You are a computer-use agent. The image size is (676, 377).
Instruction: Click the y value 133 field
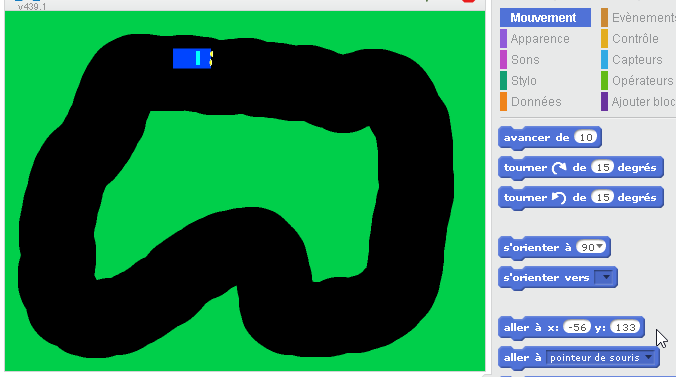coord(625,327)
